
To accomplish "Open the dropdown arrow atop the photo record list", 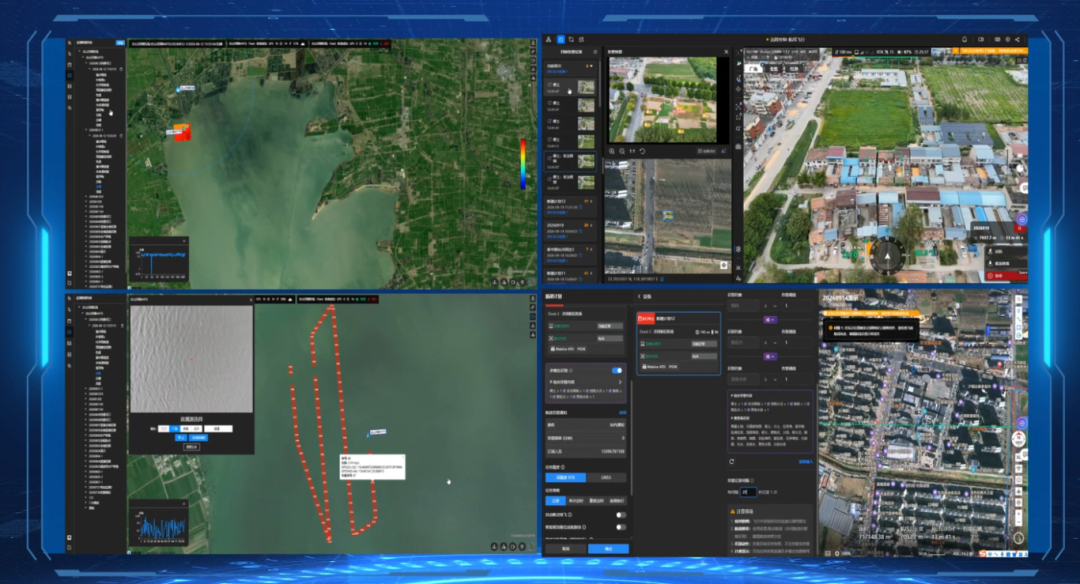I will [589, 66].
